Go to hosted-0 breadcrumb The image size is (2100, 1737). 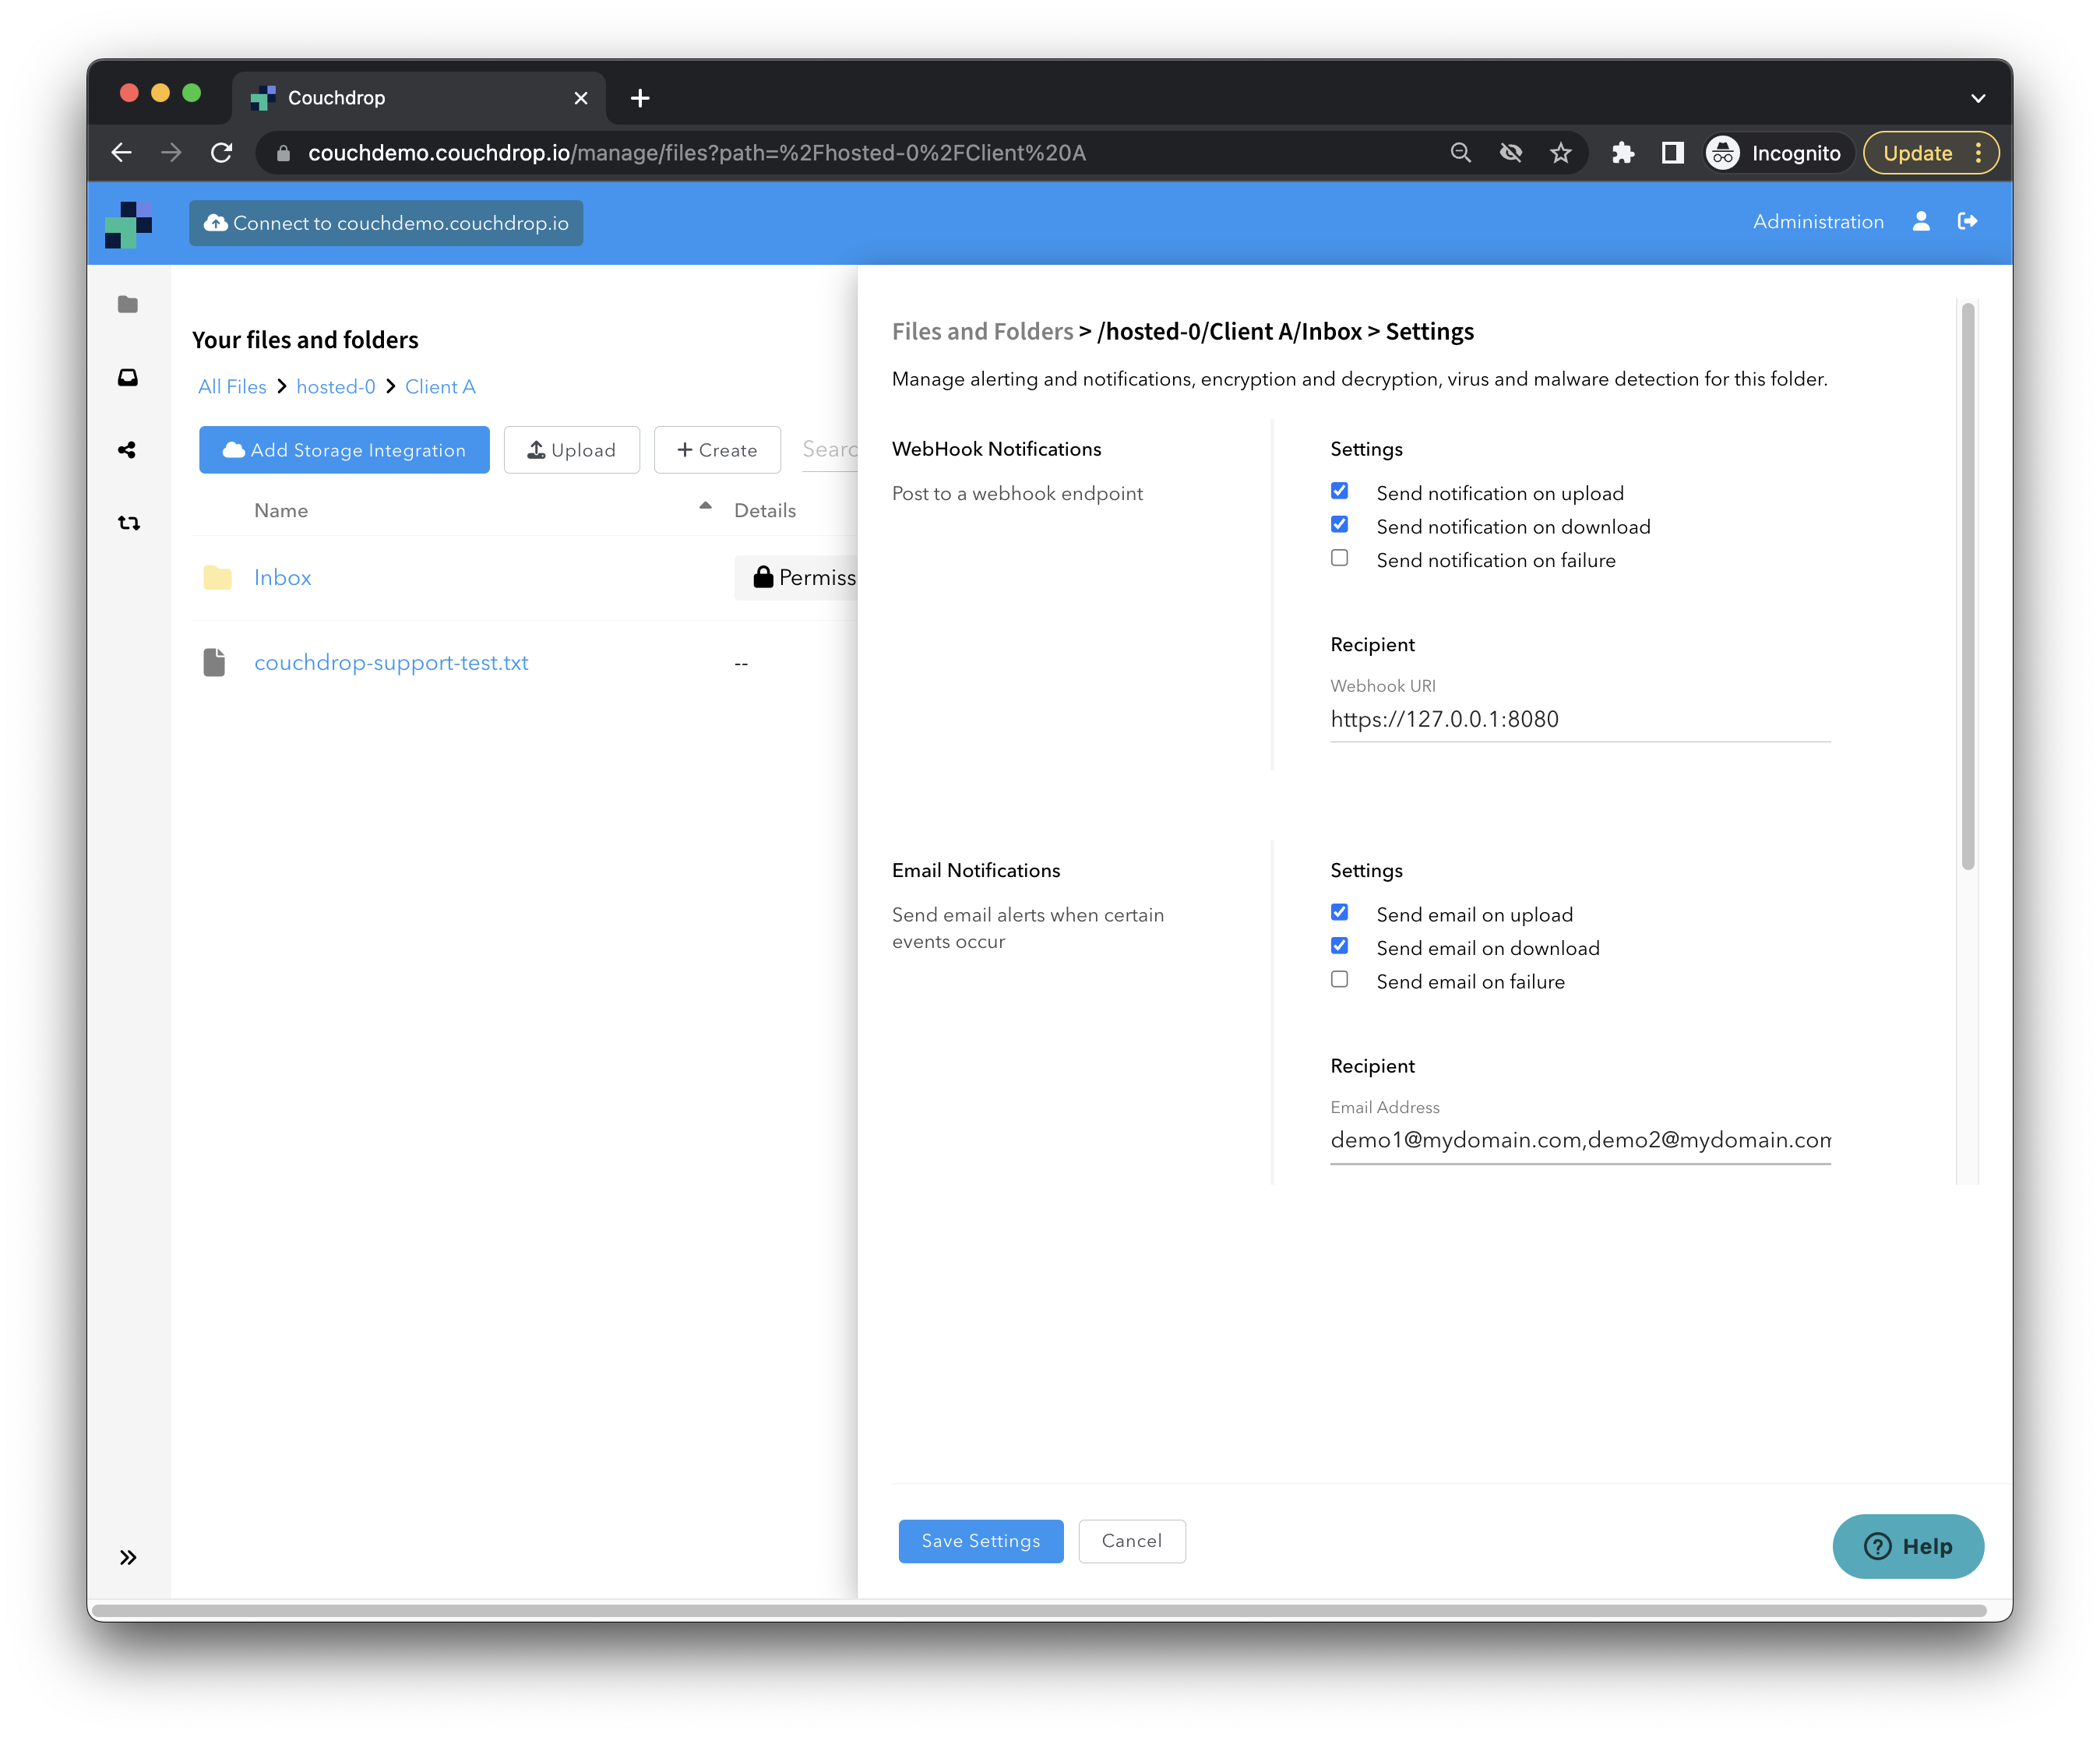[x=335, y=387]
